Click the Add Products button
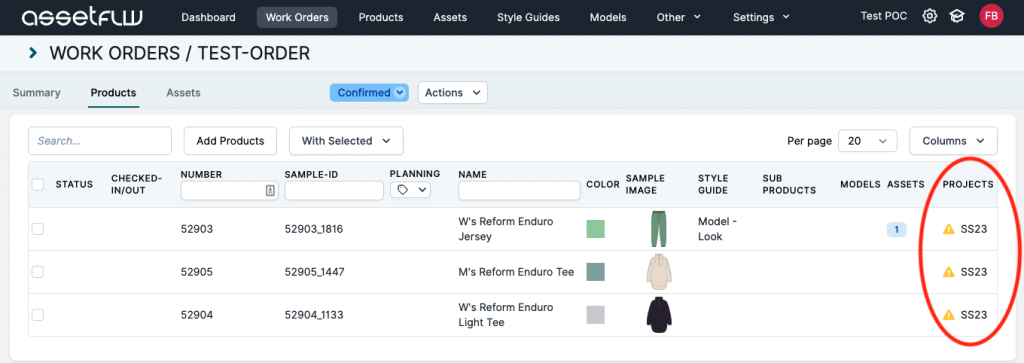The width and height of the screenshot is (1024, 363). coord(231,140)
